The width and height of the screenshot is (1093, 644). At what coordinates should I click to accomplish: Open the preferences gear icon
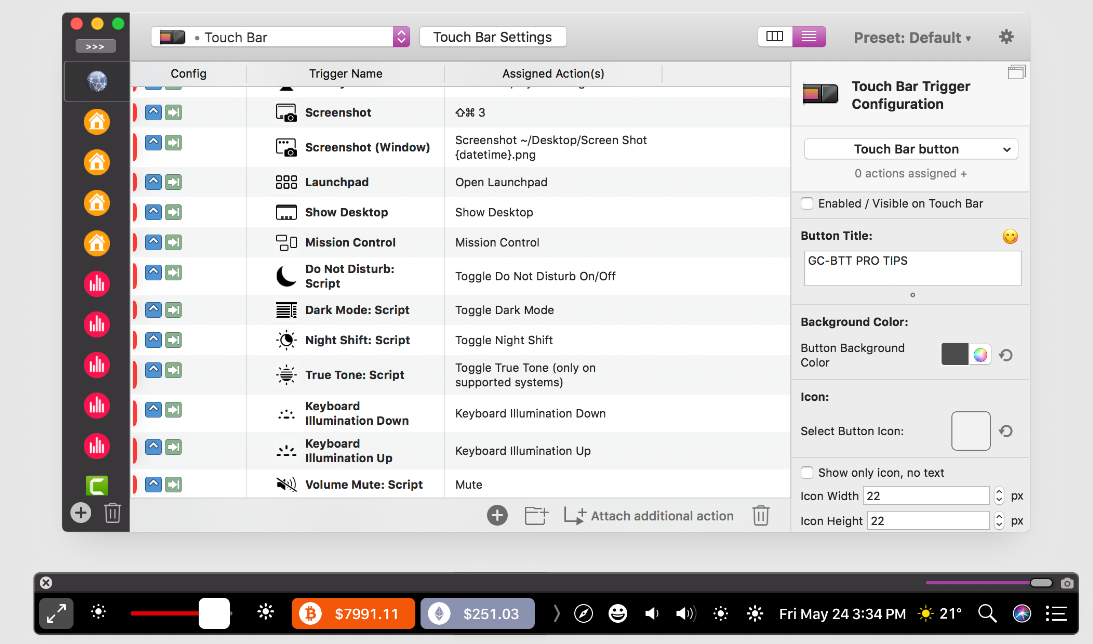click(x=1006, y=37)
